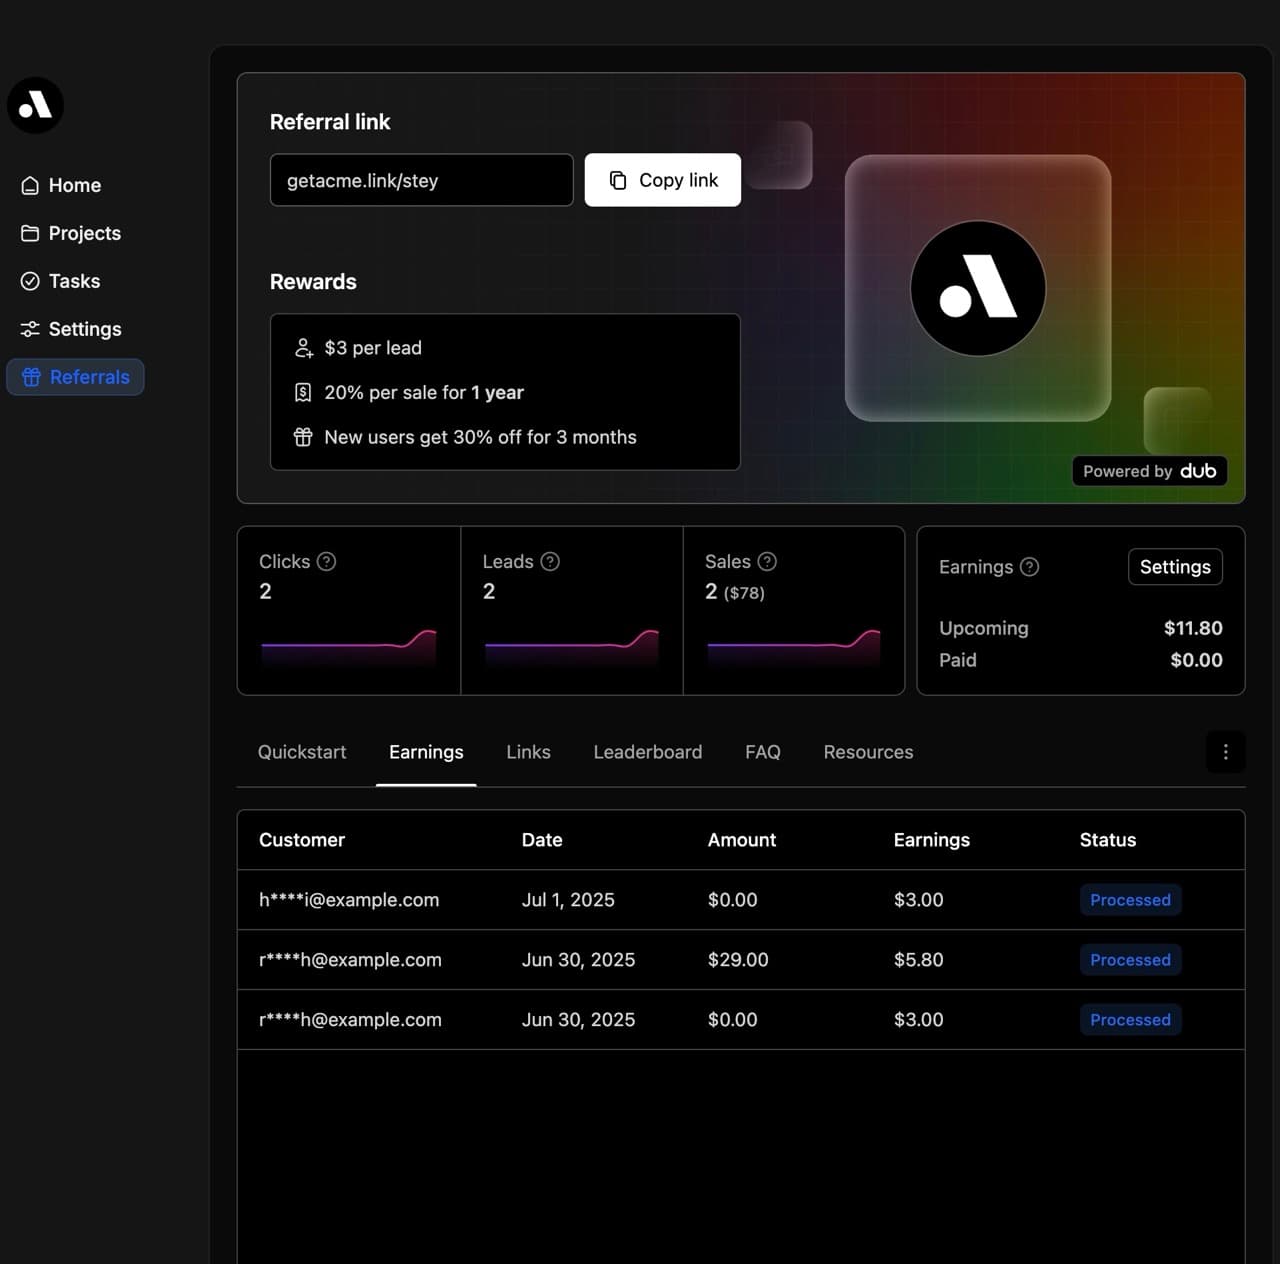Open the Resources tab
This screenshot has width=1280, height=1264.
(868, 752)
